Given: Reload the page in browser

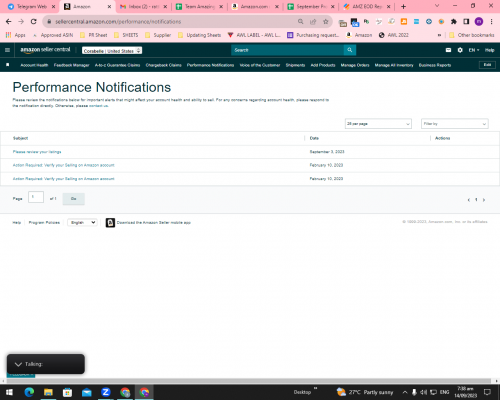Looking at the screenshot, I should coord(33,22).
